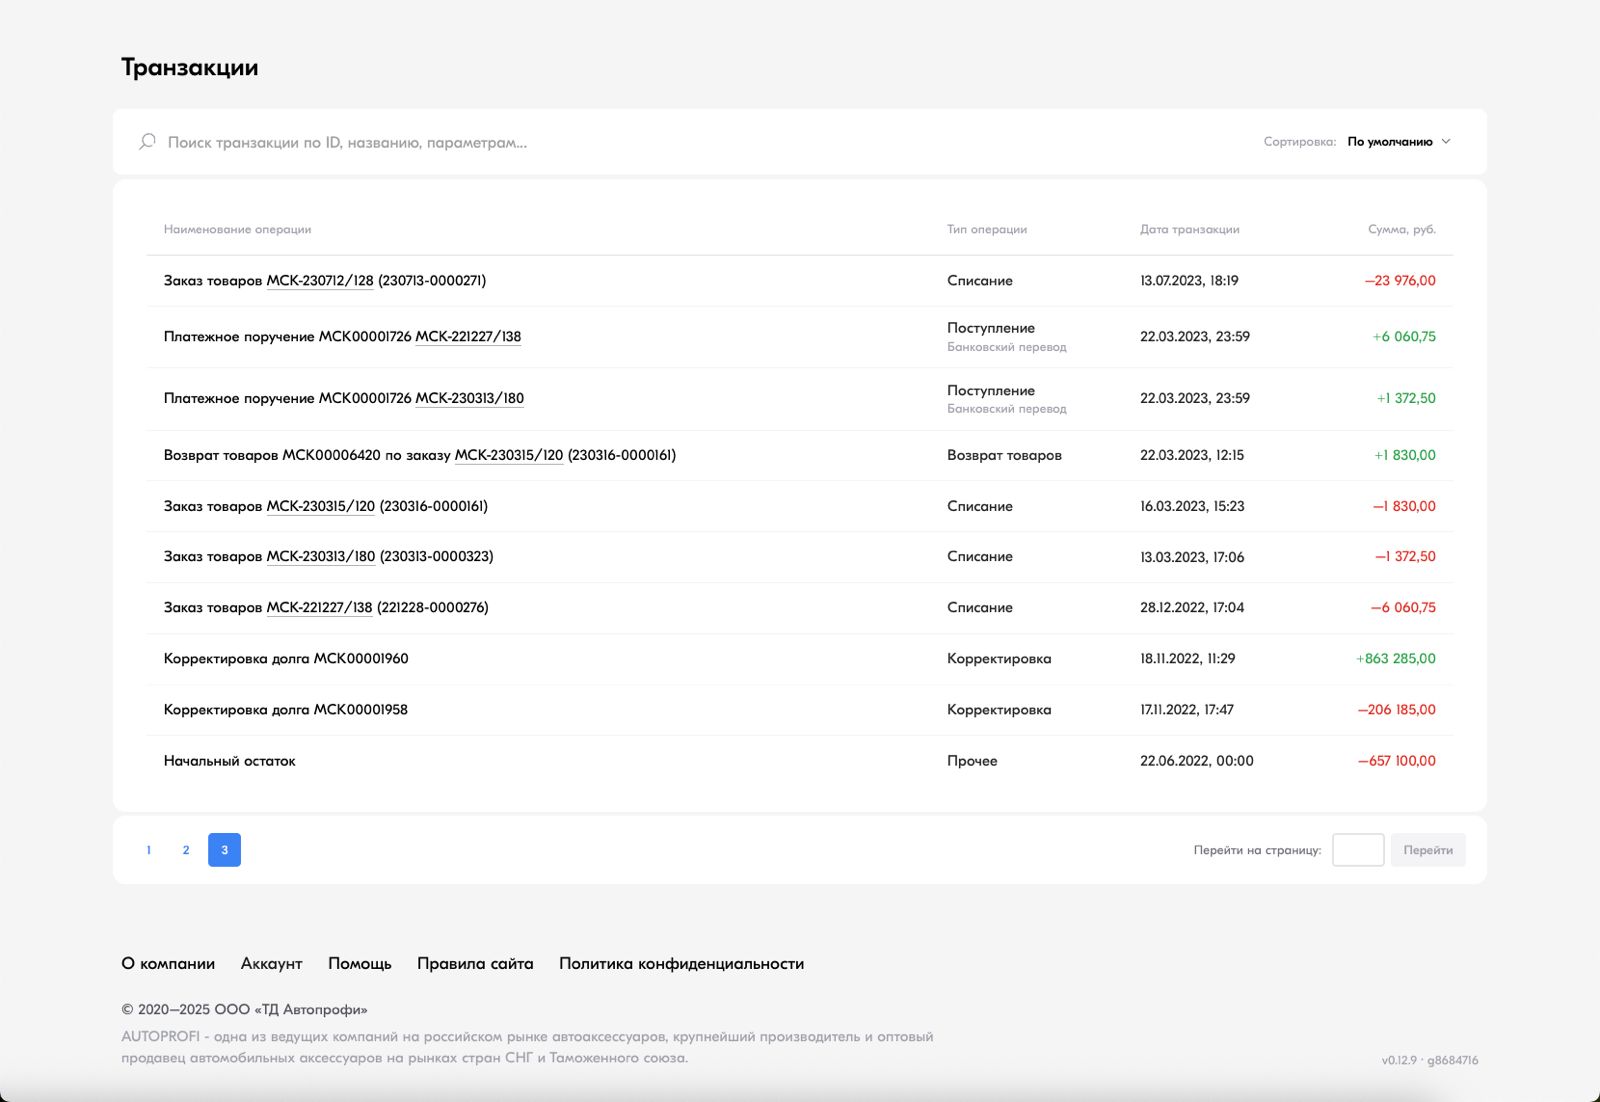Click the search magnifier icon

(x=147, y=142)
